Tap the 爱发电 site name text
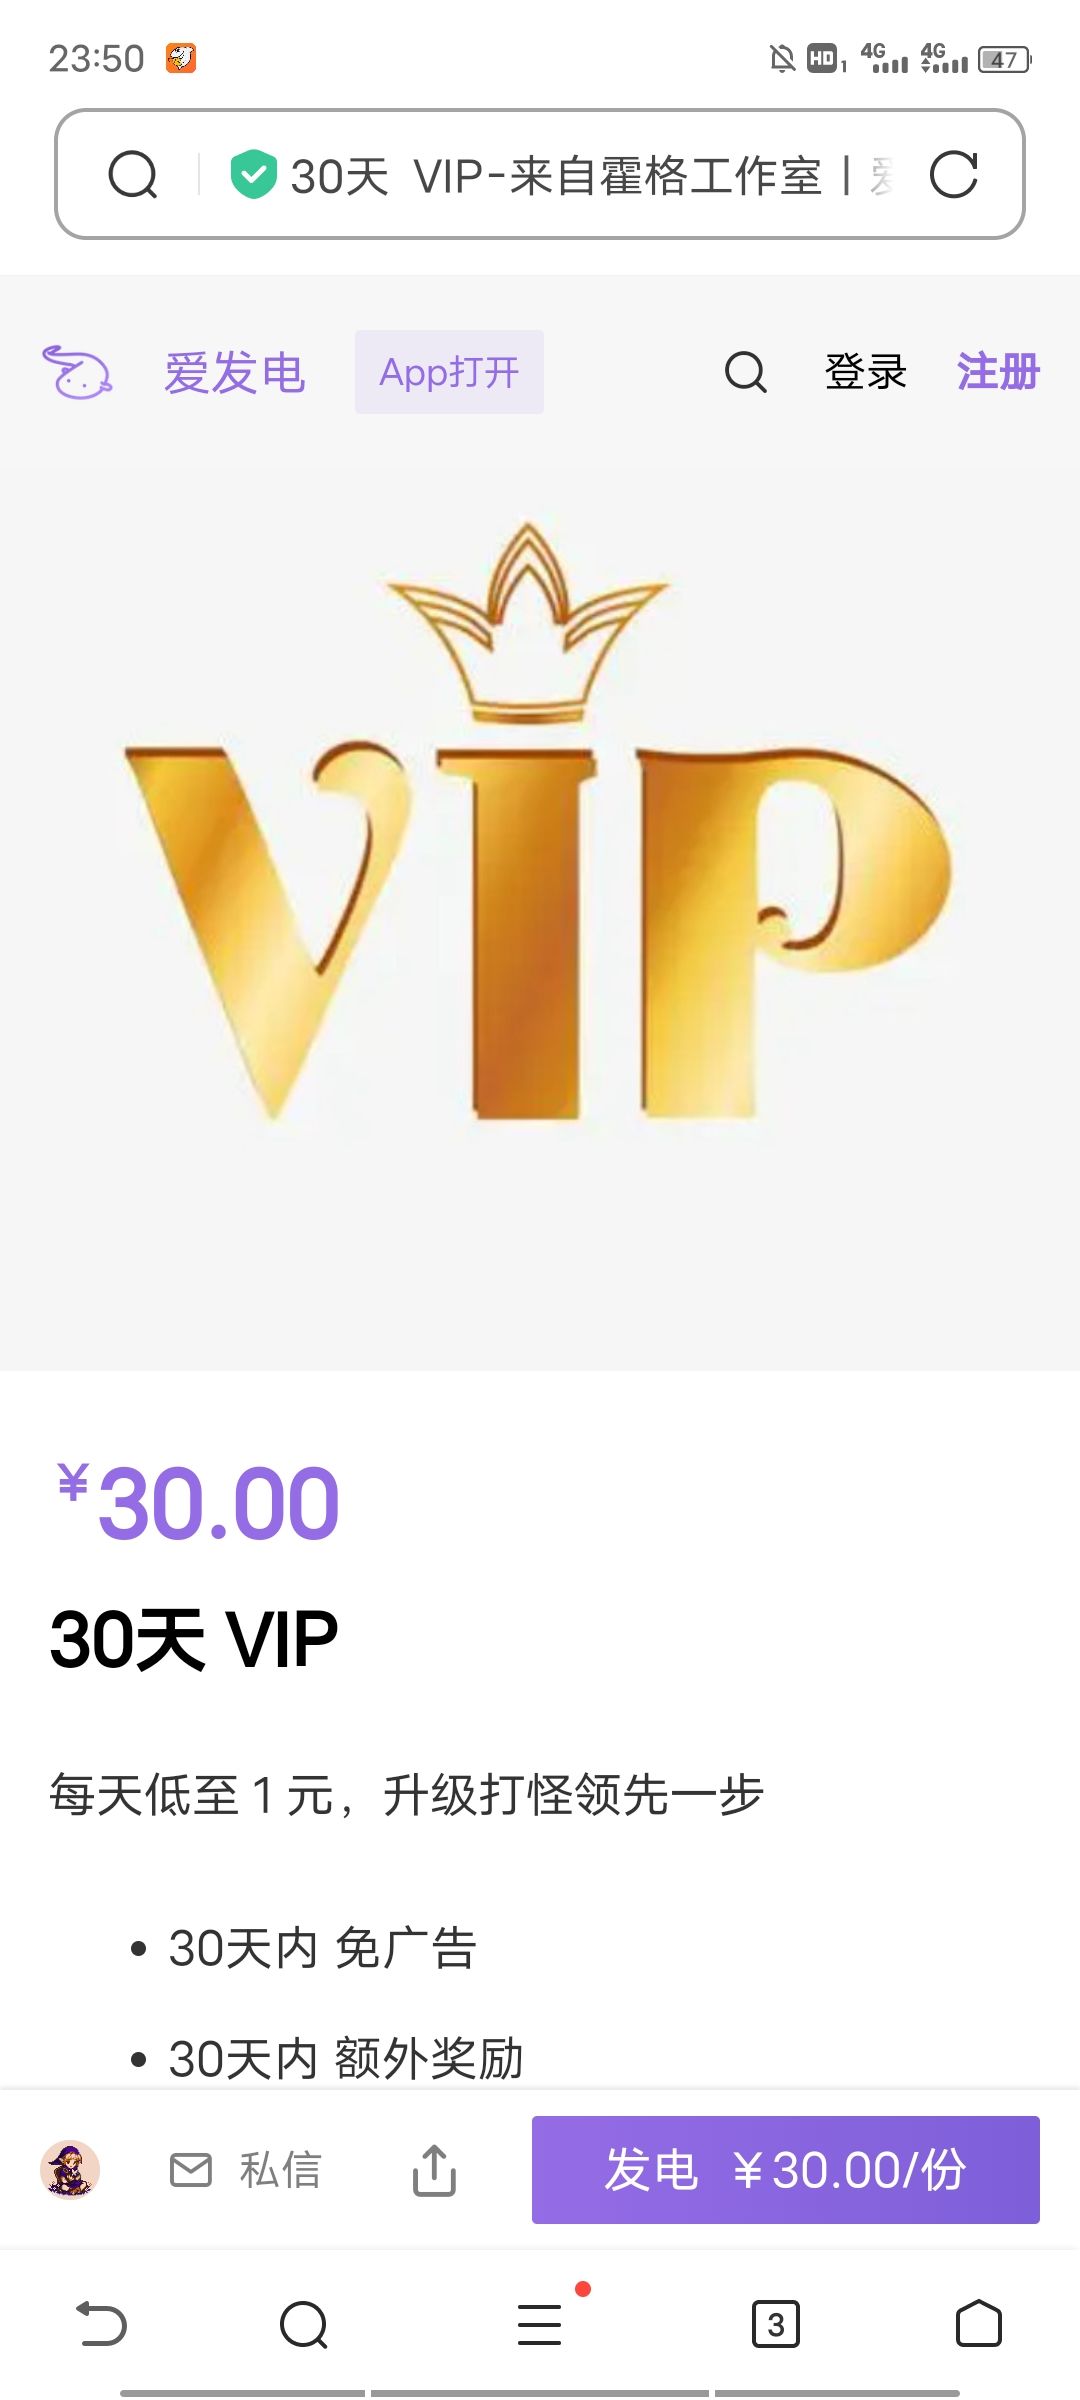The image size is (1080, 2400). [x=235, y=373]
